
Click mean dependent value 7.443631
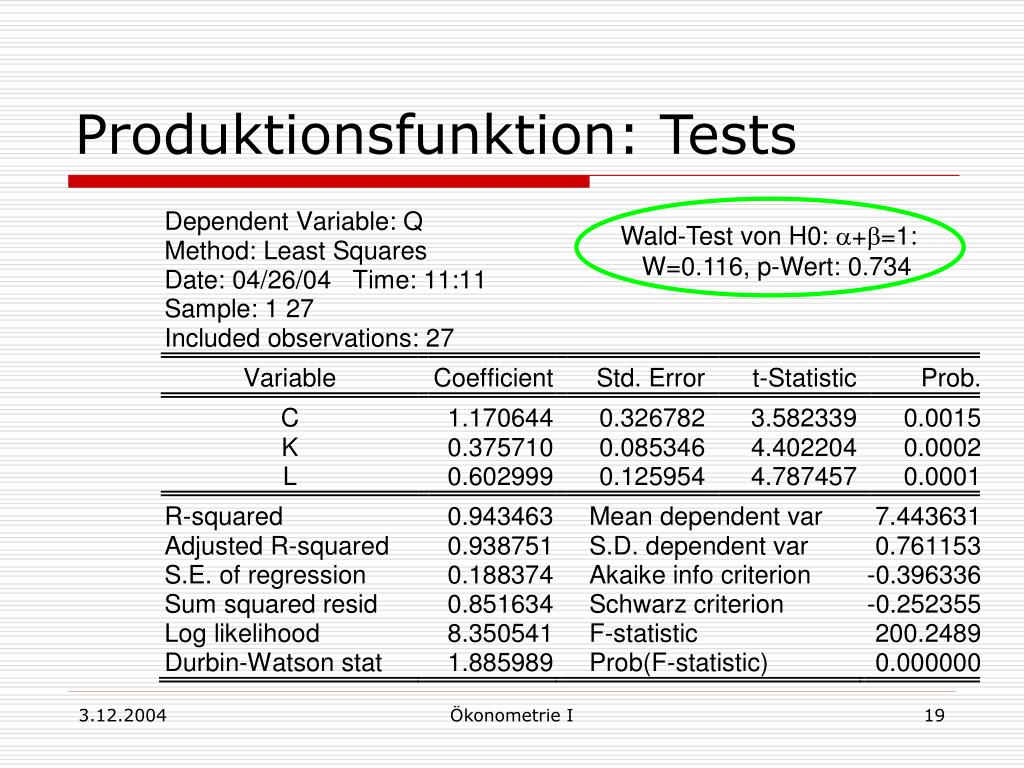click(x=927, y=517)
